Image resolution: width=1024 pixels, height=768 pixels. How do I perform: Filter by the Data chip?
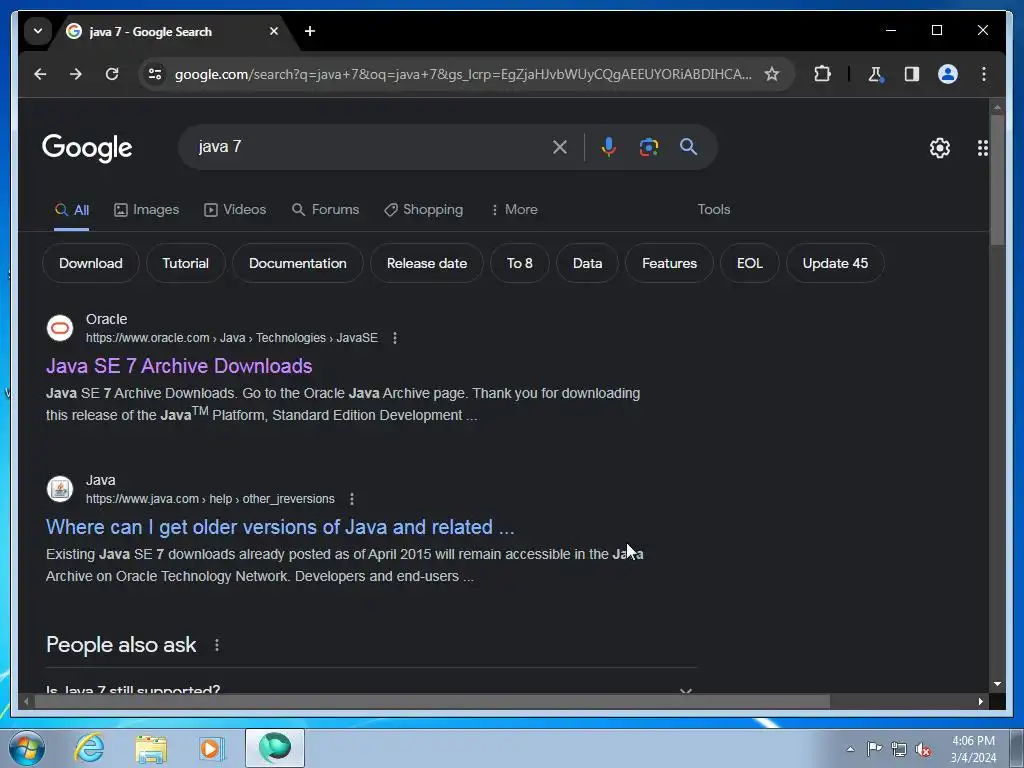[x=587, y=263]
